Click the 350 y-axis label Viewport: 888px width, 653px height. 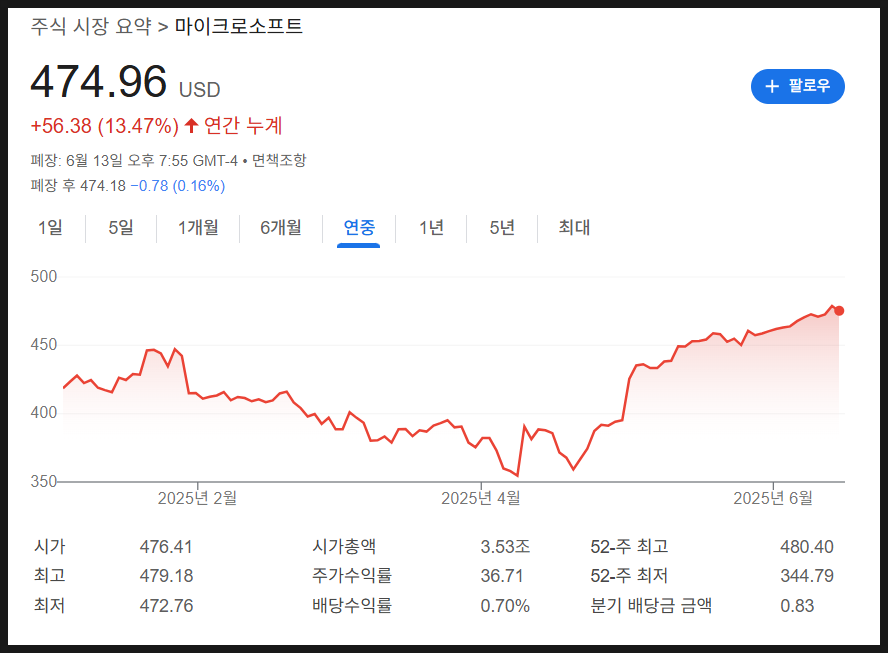[44, 481]
